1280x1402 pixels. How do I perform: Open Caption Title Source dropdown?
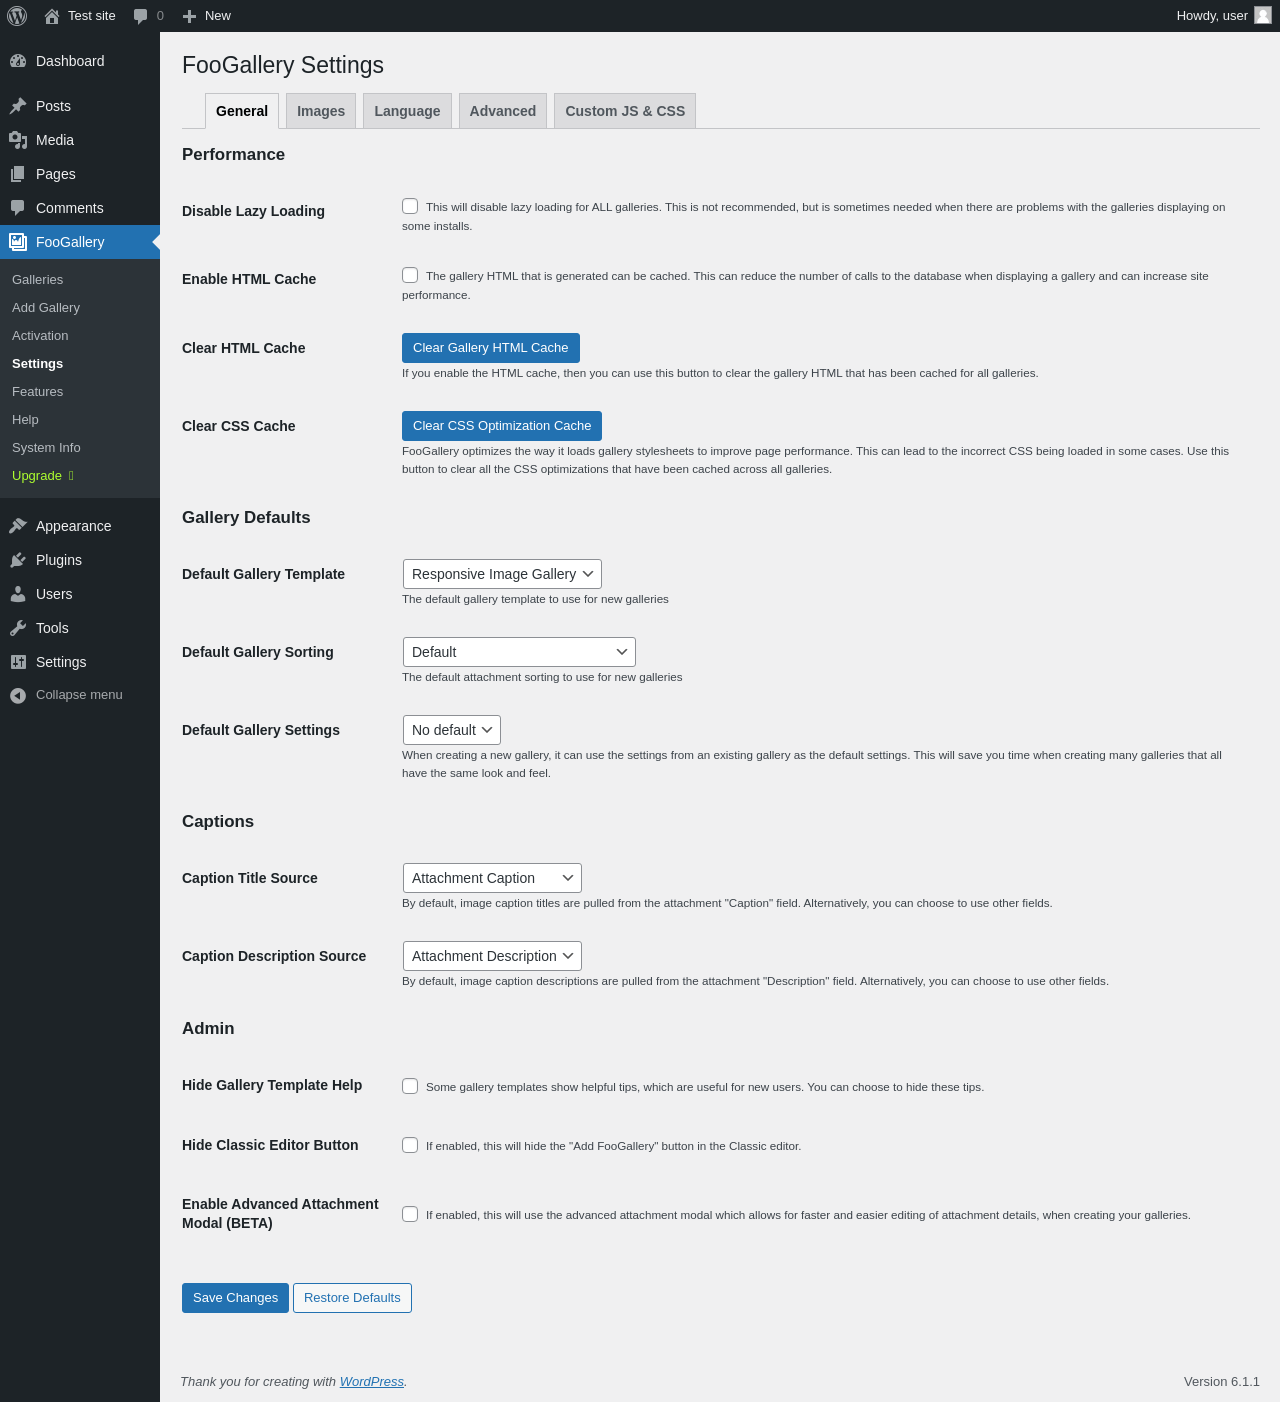pyautogui.click(x=492, y=878)
